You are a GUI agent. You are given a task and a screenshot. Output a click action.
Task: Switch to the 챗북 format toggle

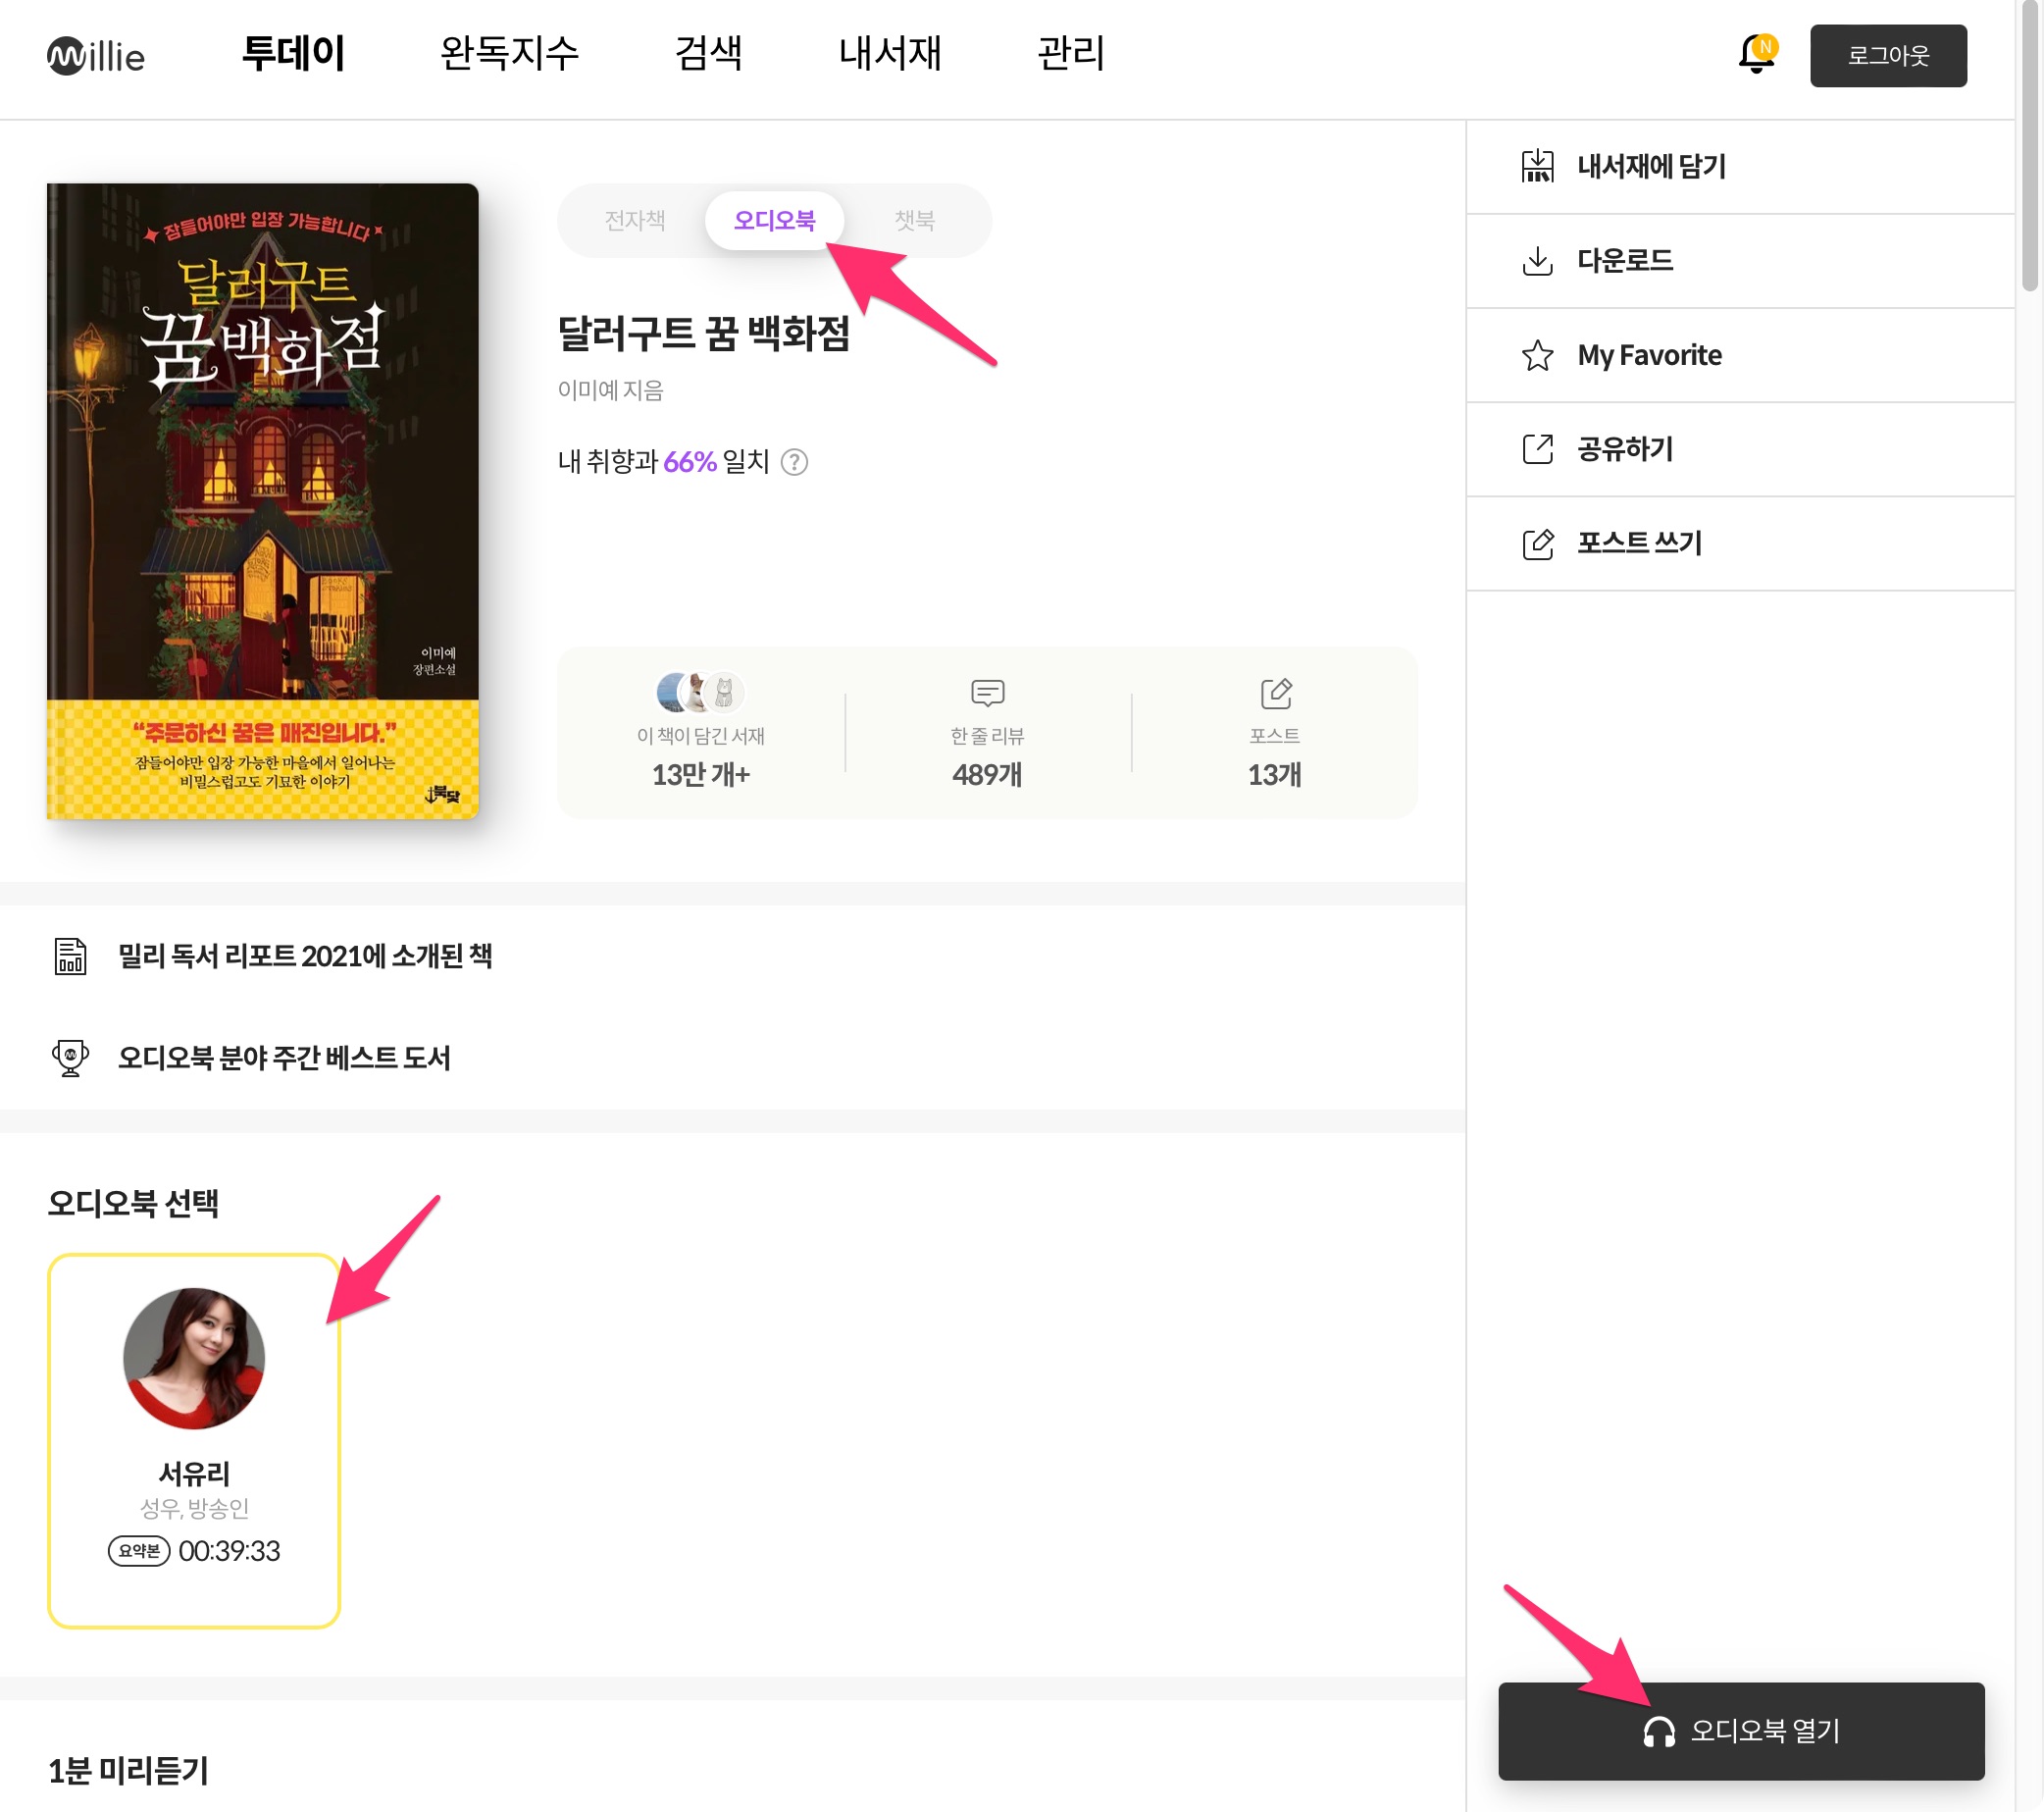pos(914,220)
